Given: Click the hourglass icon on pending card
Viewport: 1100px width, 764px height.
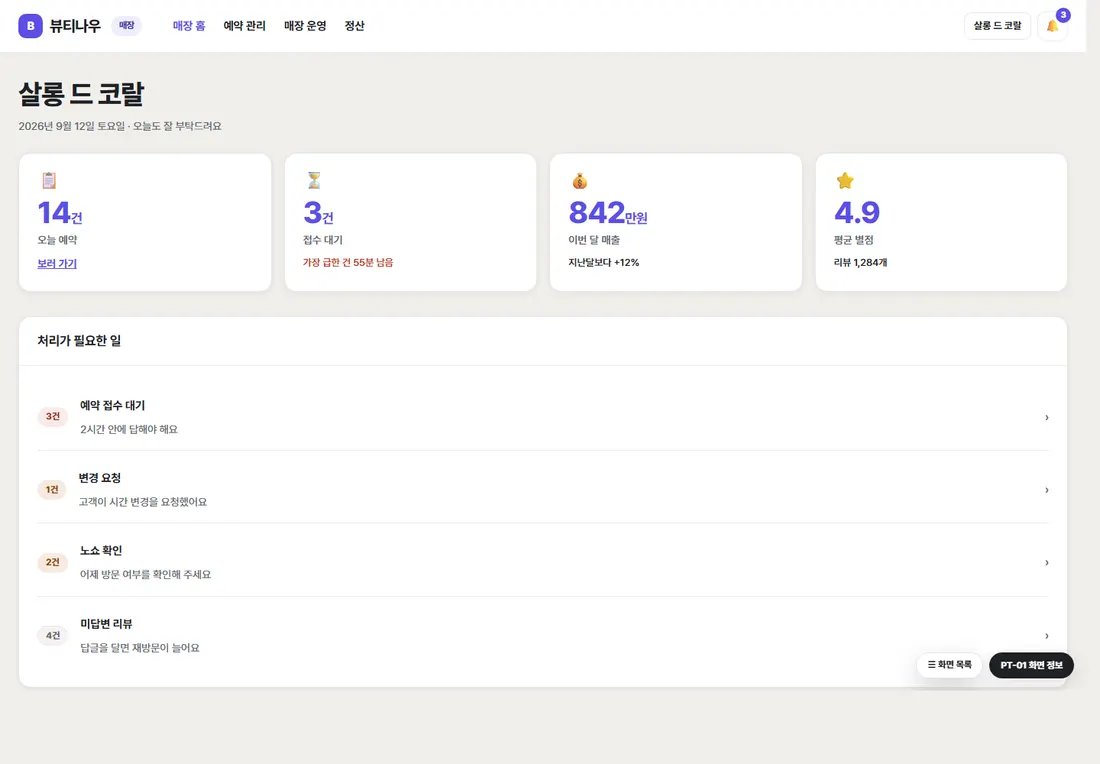Looking at the screenshot, I should point(314,180).
